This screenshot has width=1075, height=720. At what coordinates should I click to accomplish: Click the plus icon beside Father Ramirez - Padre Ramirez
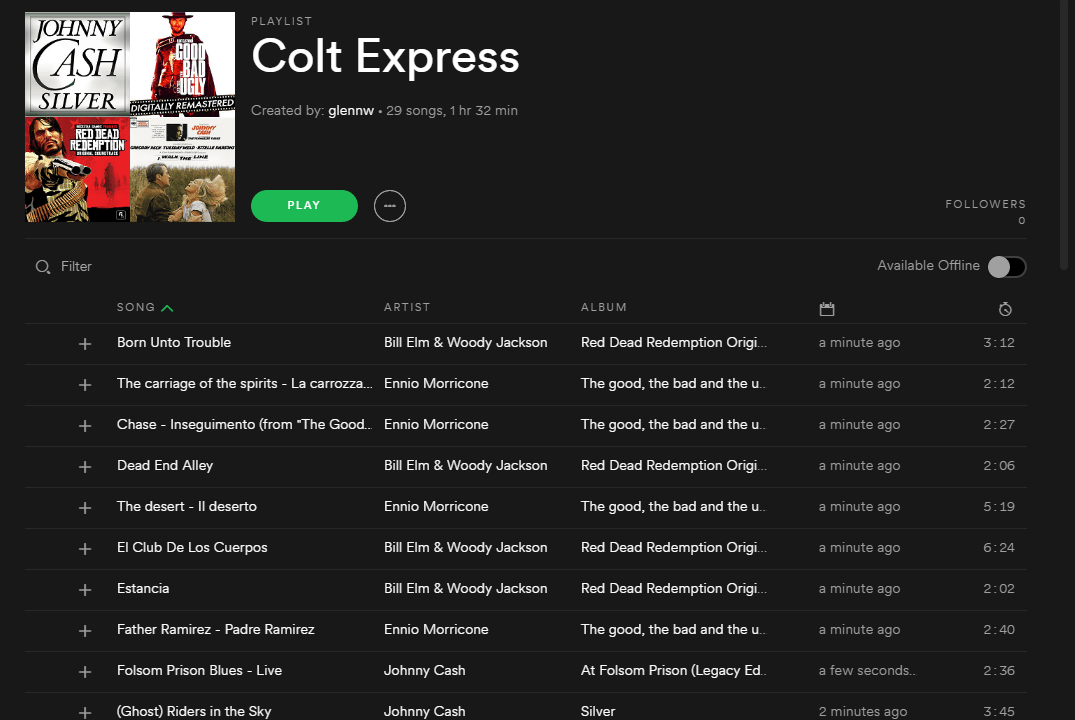pos(85,631)
